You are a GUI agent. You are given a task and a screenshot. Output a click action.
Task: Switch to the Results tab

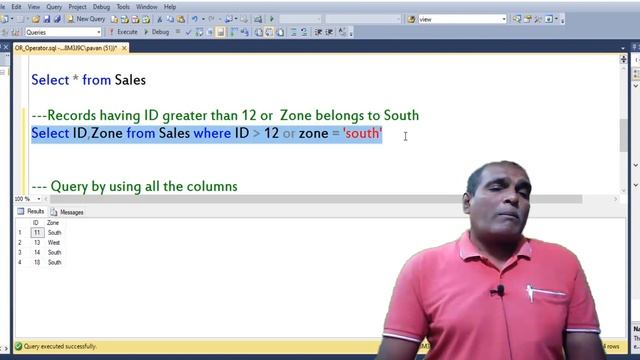tap(31, 211)
